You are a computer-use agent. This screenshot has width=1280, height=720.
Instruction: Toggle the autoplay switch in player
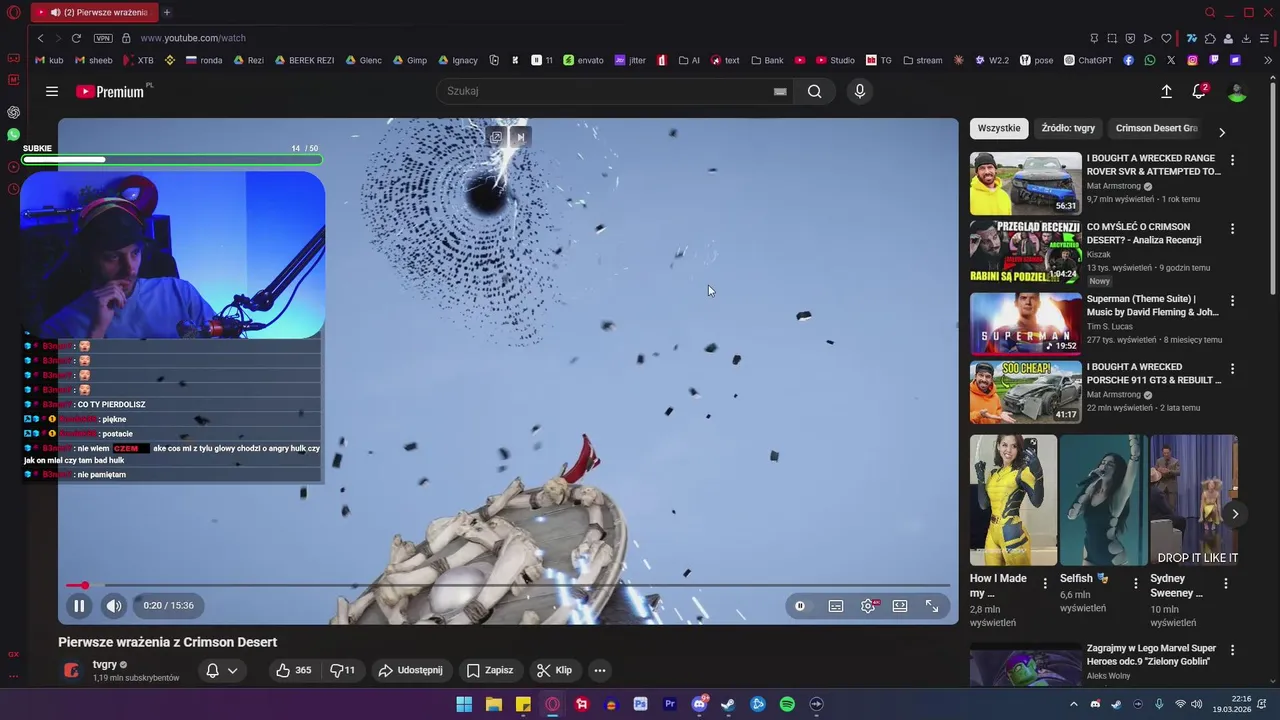pos(800,606)
